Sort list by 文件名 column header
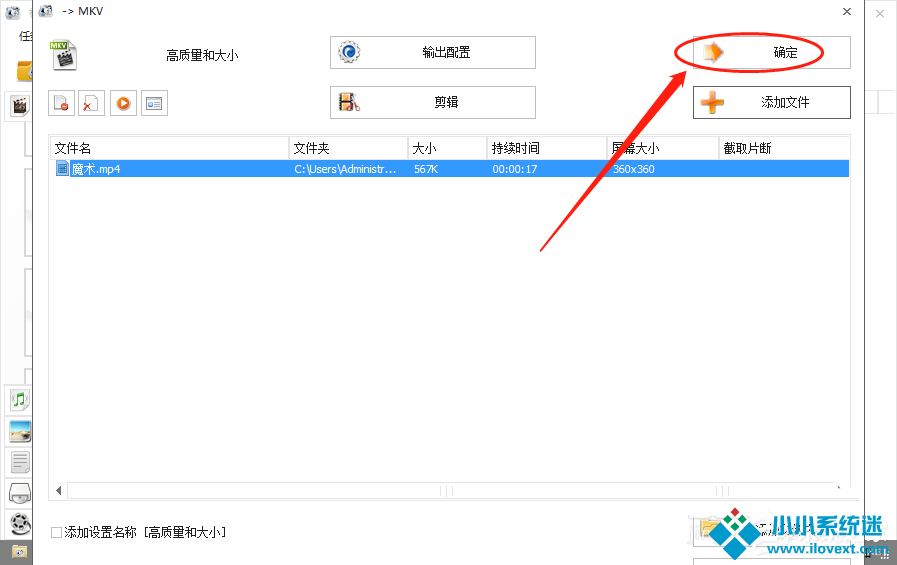The width and height of the screenshot is (897, 565). [x=168, y=148]
